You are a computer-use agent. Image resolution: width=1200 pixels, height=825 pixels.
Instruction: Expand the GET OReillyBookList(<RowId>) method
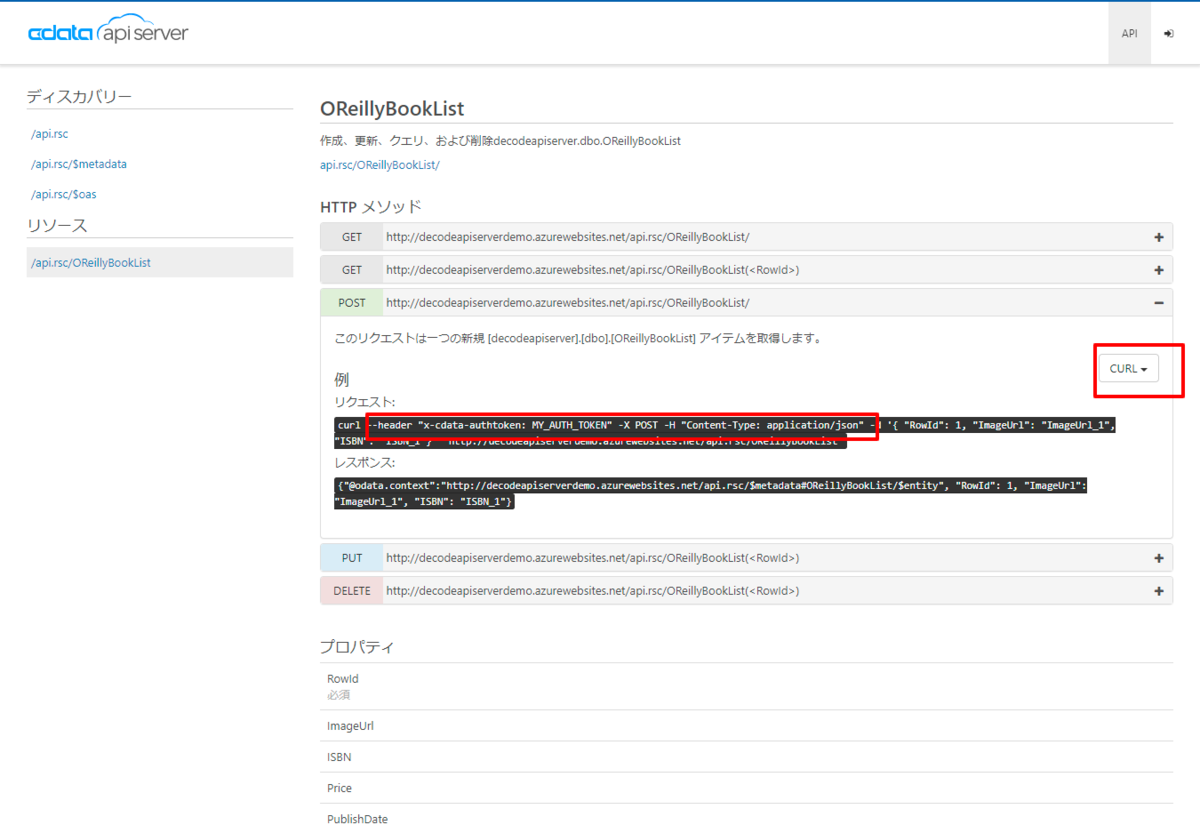point(1159,270)
